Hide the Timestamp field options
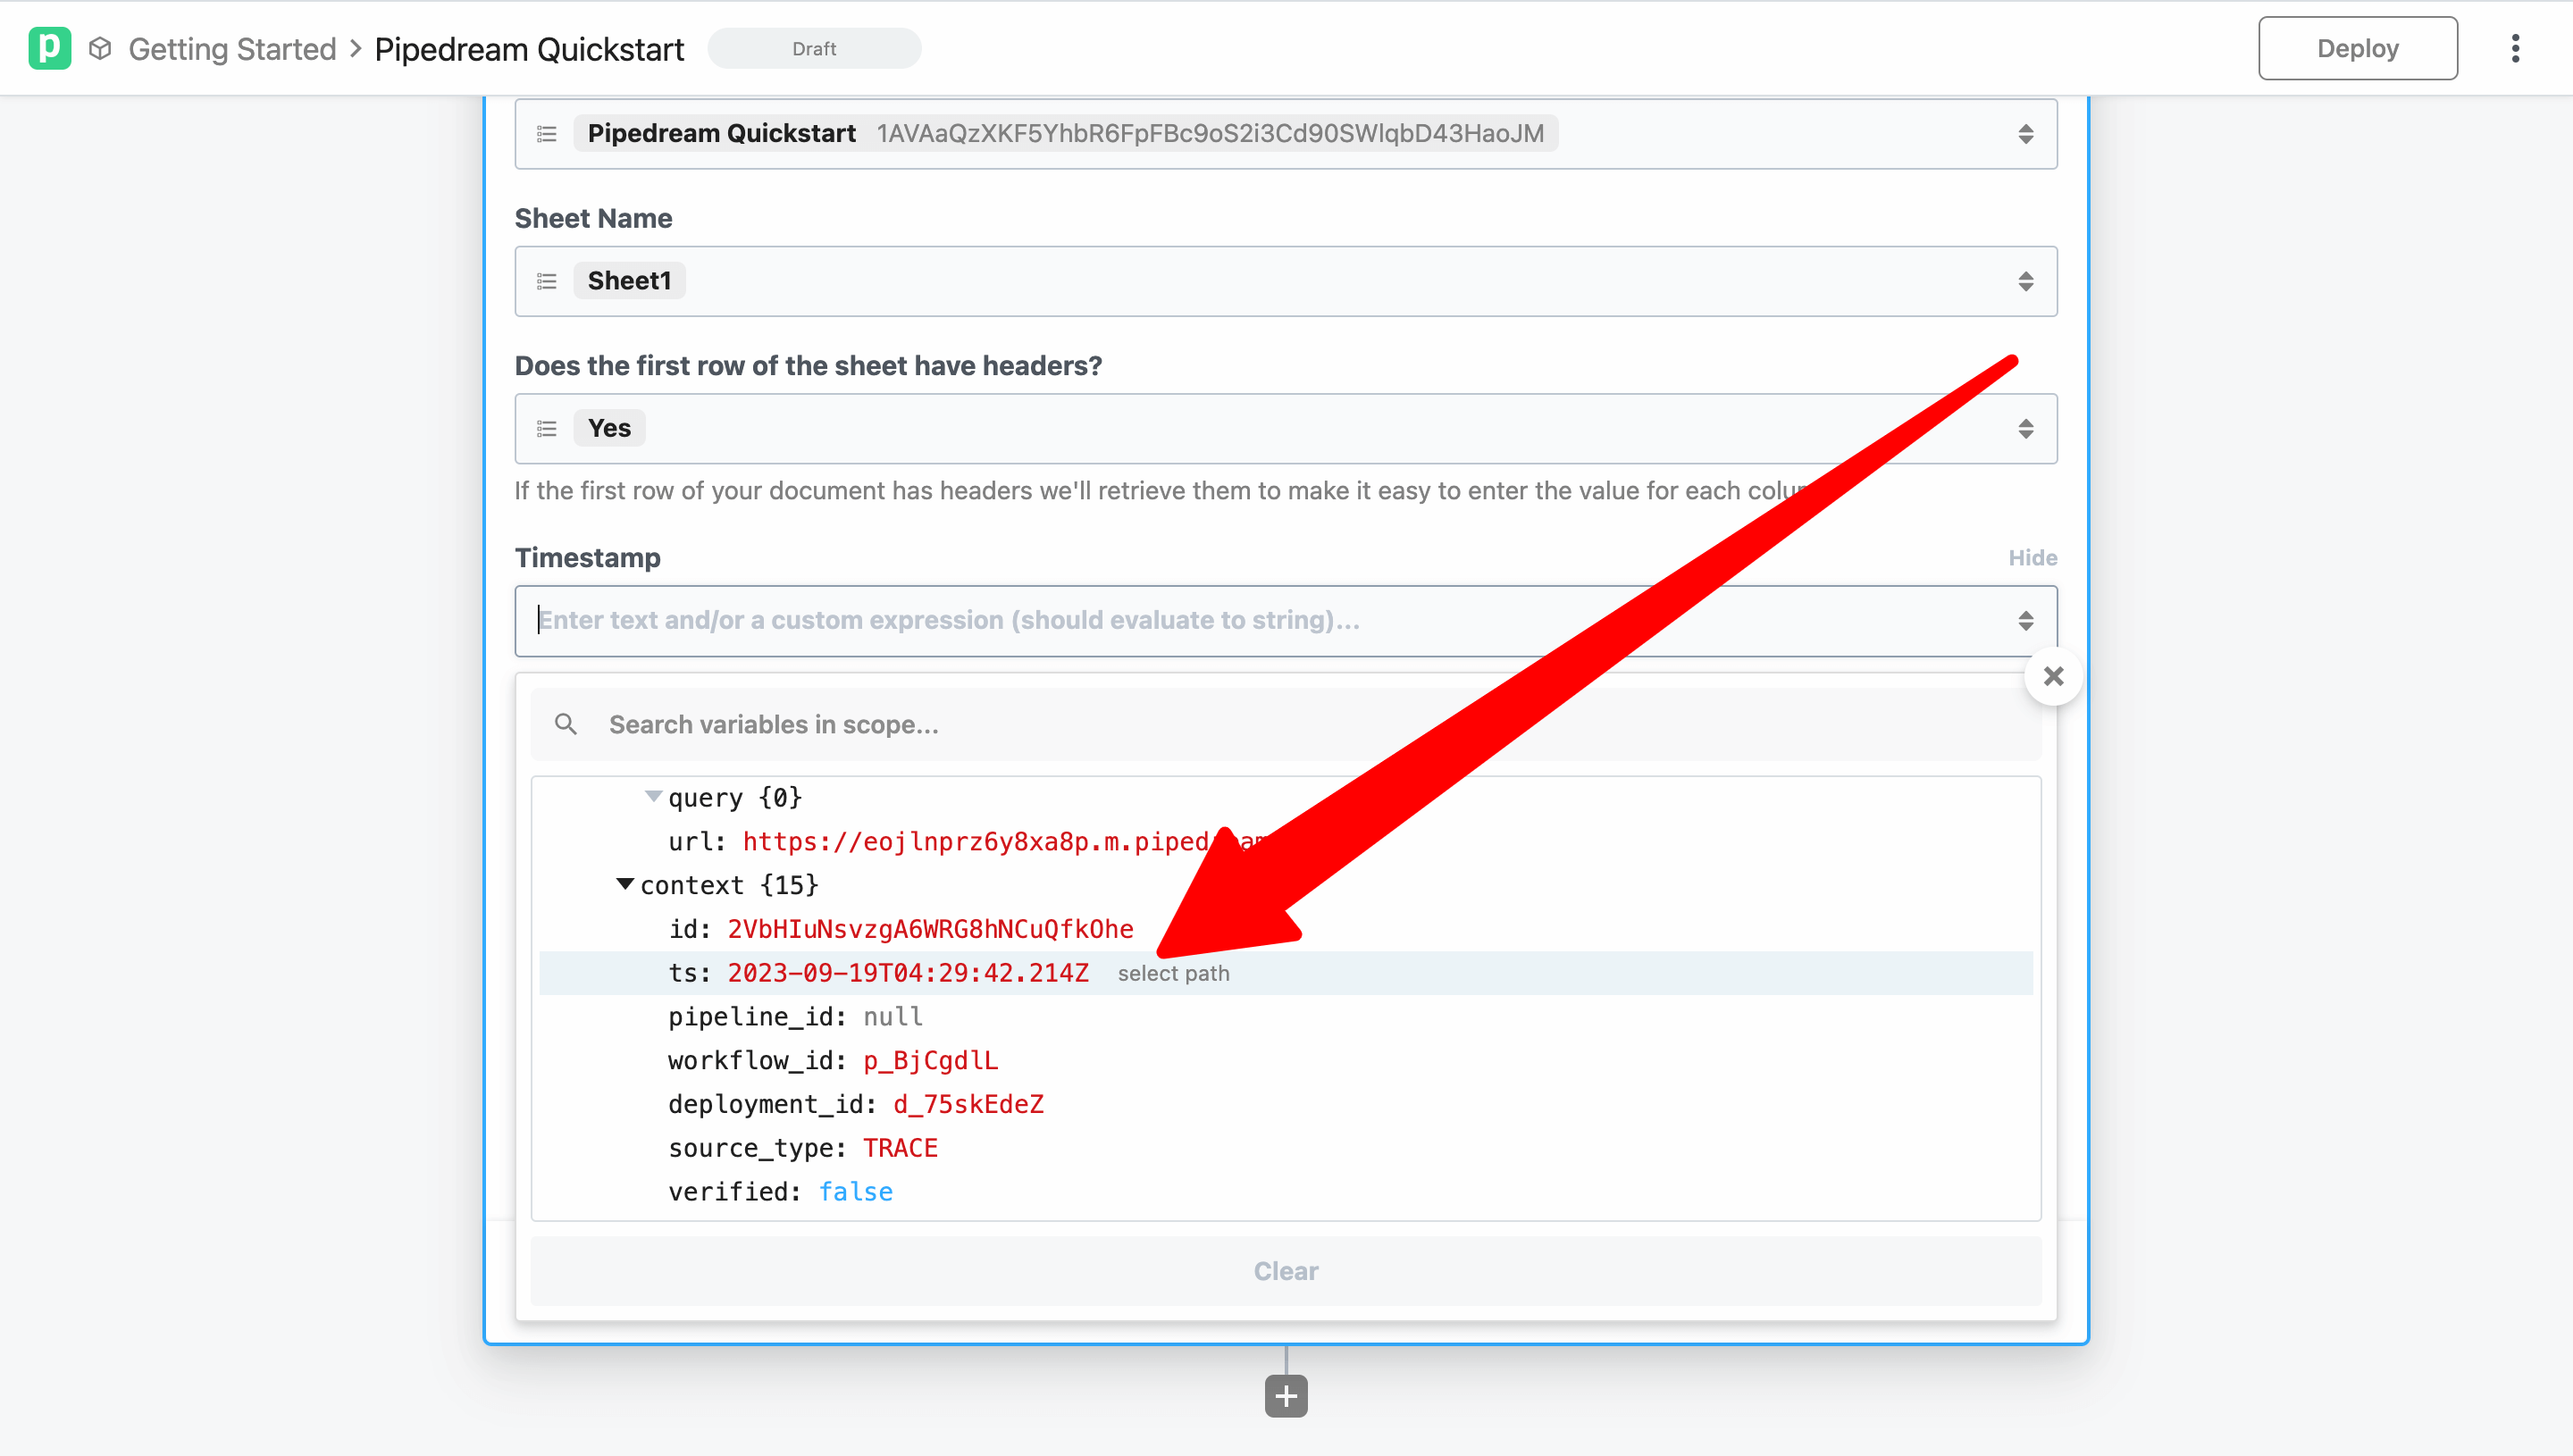The width and height of the screenshot is (2573, 1456). tap(2032, 557)
